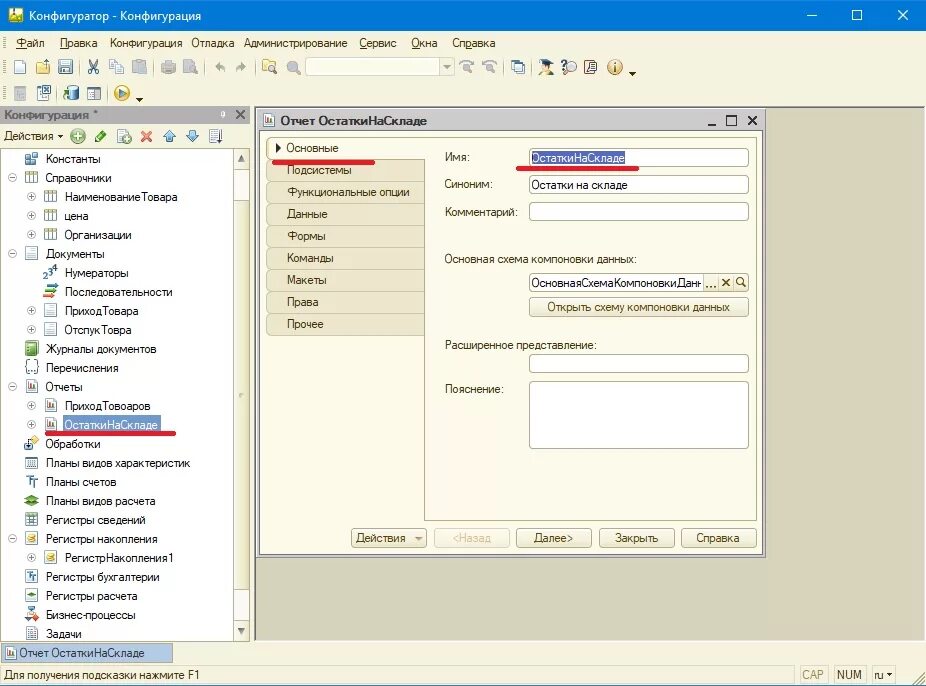Switch to the Функциональные опции tab
926x686 pixels.
tap(345, 192)
